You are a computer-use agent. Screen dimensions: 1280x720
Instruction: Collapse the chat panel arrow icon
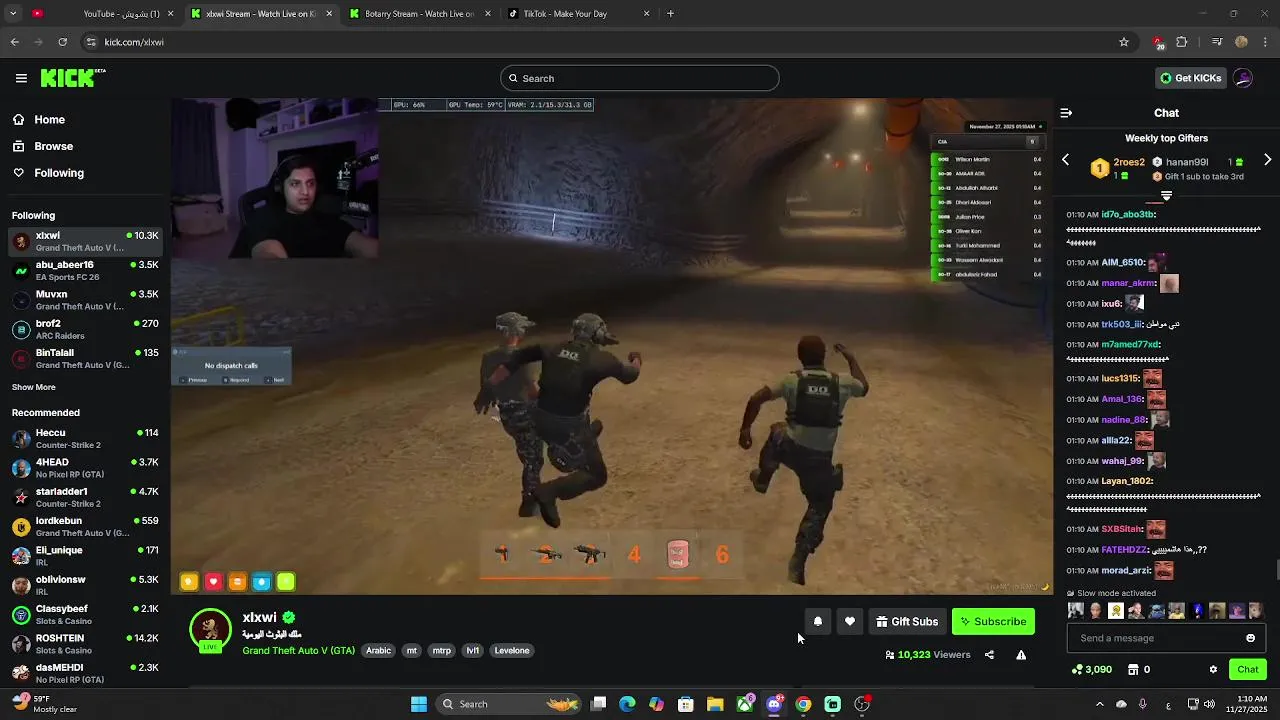tap(1066, 113)
